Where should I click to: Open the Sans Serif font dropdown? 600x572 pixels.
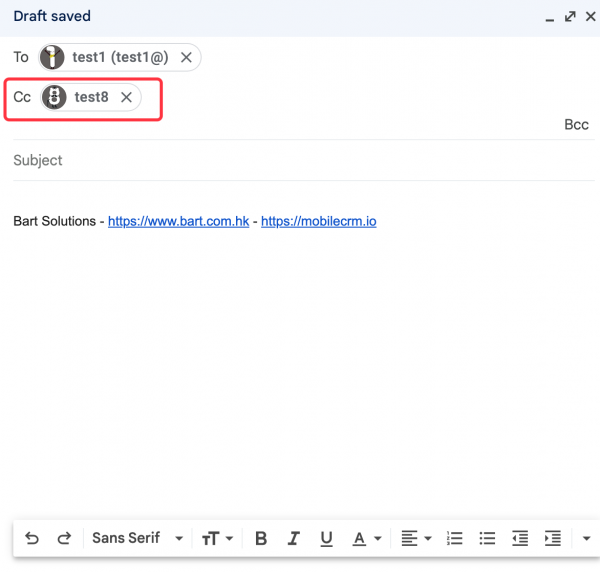(137, 538)
